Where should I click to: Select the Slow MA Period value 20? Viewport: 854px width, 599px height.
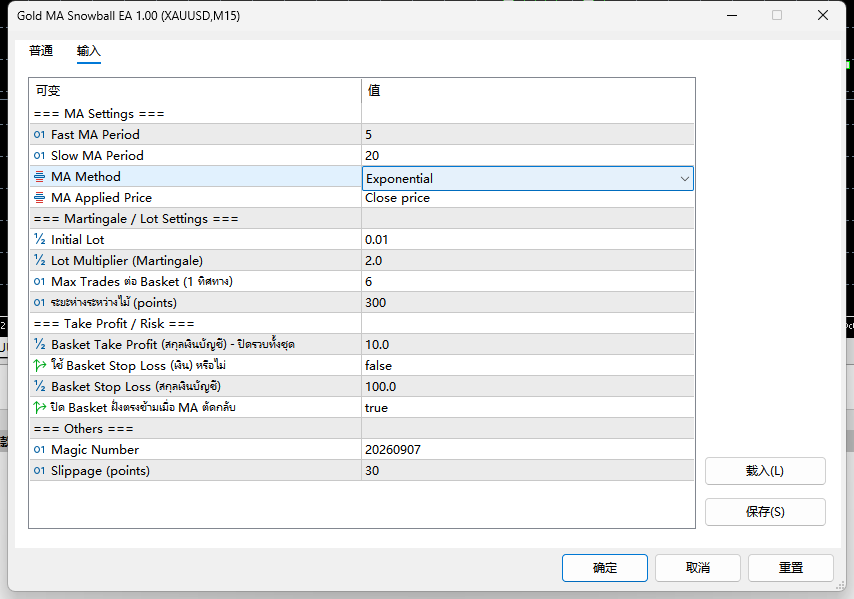click(528, 156)
